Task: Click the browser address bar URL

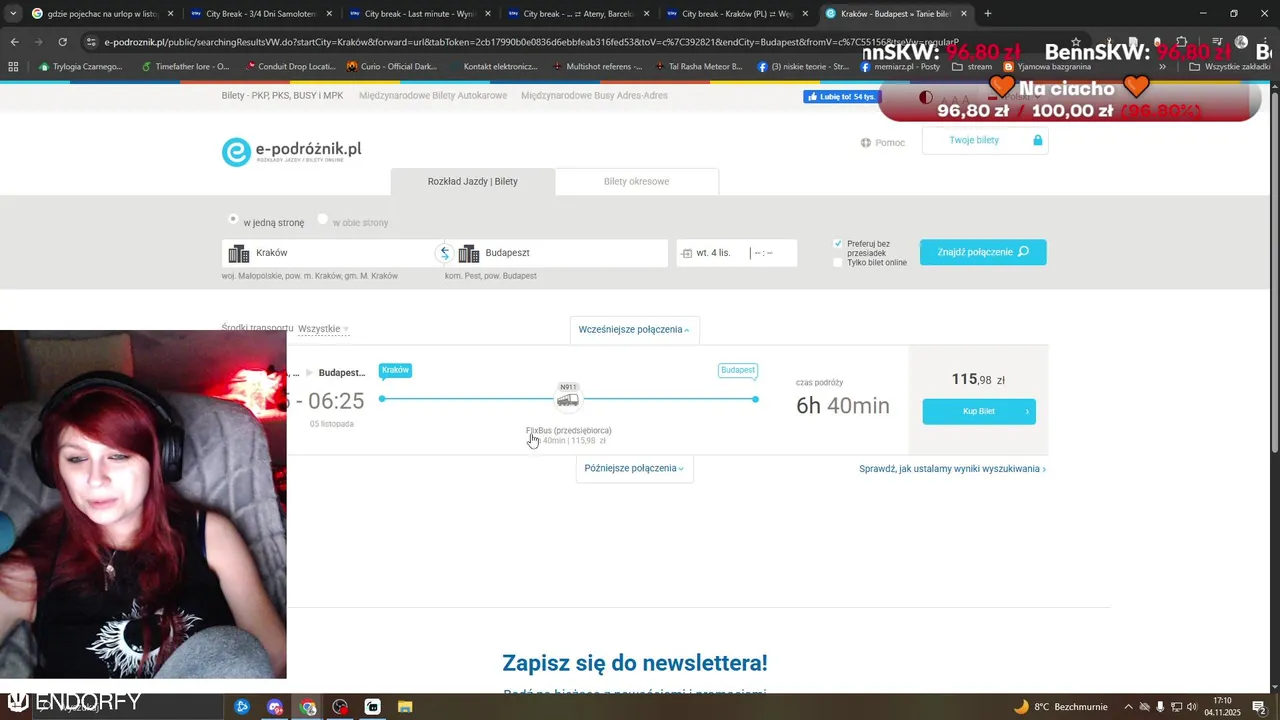Action: [x=530, y=42]
